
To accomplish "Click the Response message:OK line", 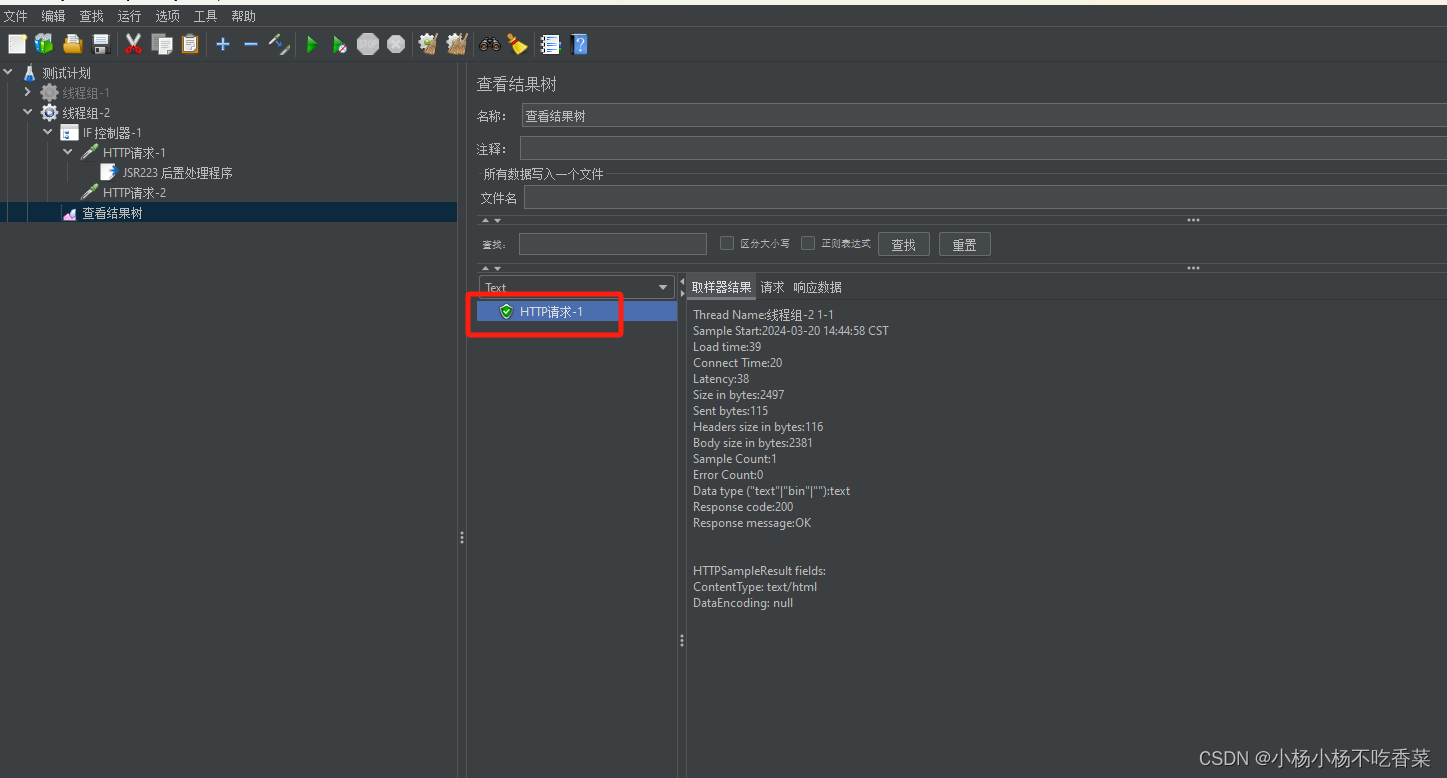I will (752, 523).
